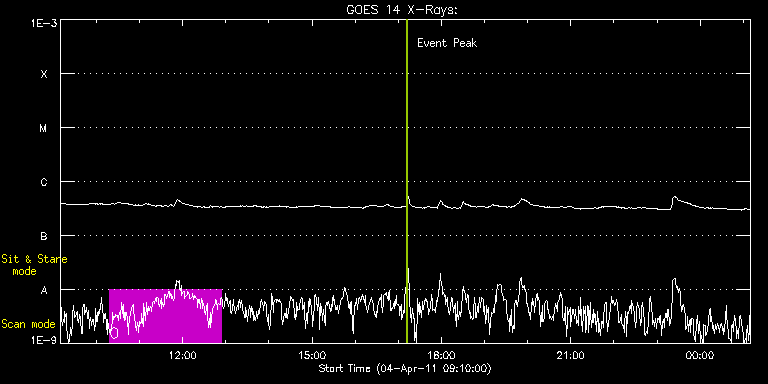Viewport: 768px width, 384px height.
Task: Click the Start Time caption below the axis
Action: tap(405, 368)
